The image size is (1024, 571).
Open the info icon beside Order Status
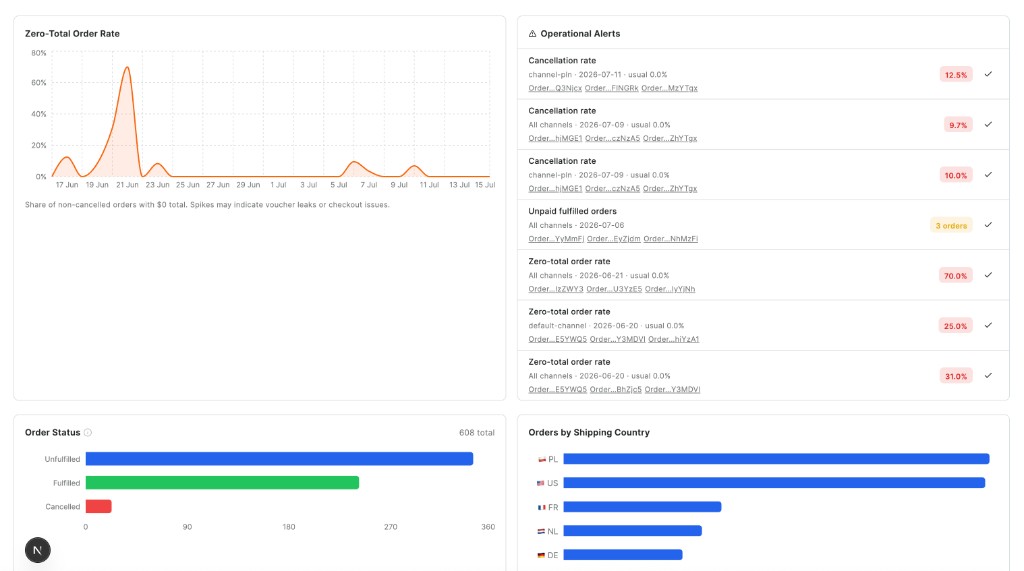(88, 432)
